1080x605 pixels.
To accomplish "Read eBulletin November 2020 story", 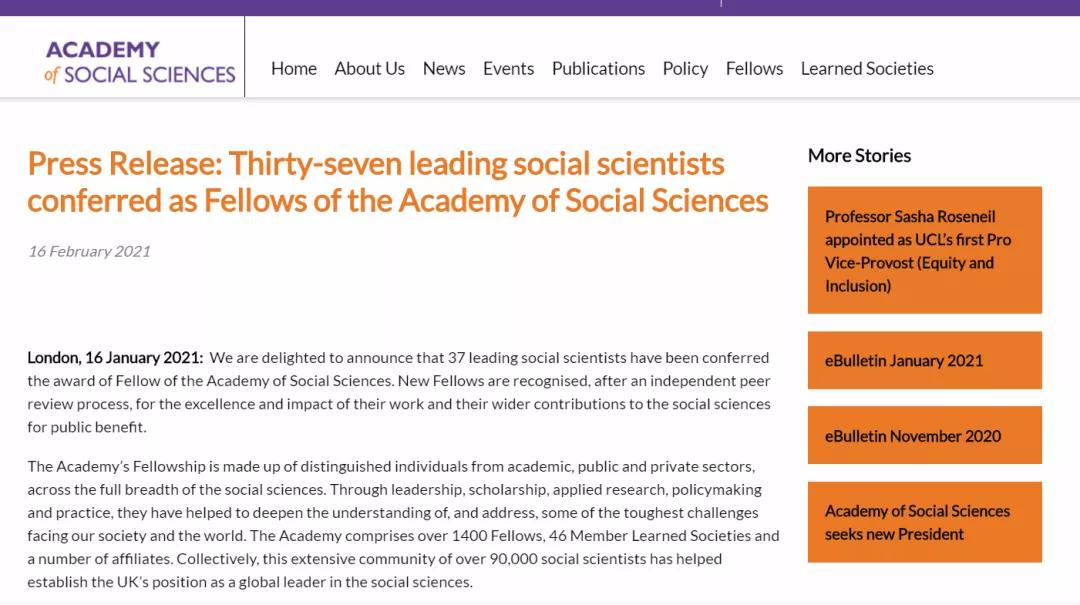I will (924, 435).
